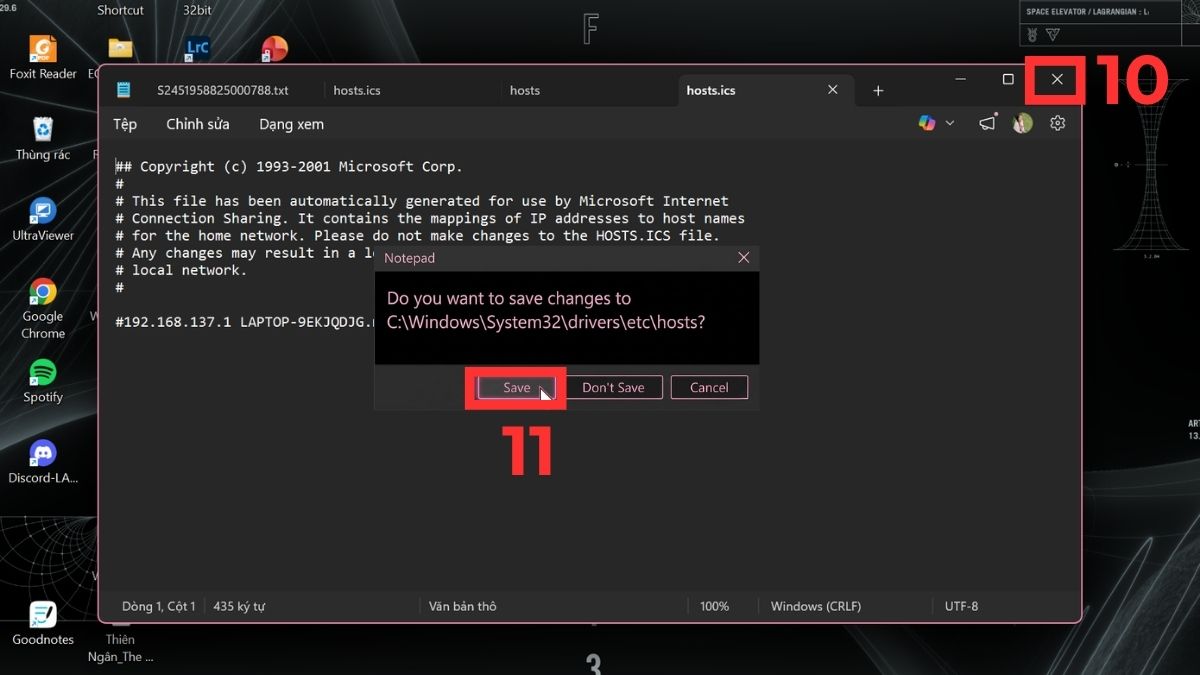The height and width of the screenshot is (675, 1200).
Task: Close the active hosts.ics tab
Action: 833,90
